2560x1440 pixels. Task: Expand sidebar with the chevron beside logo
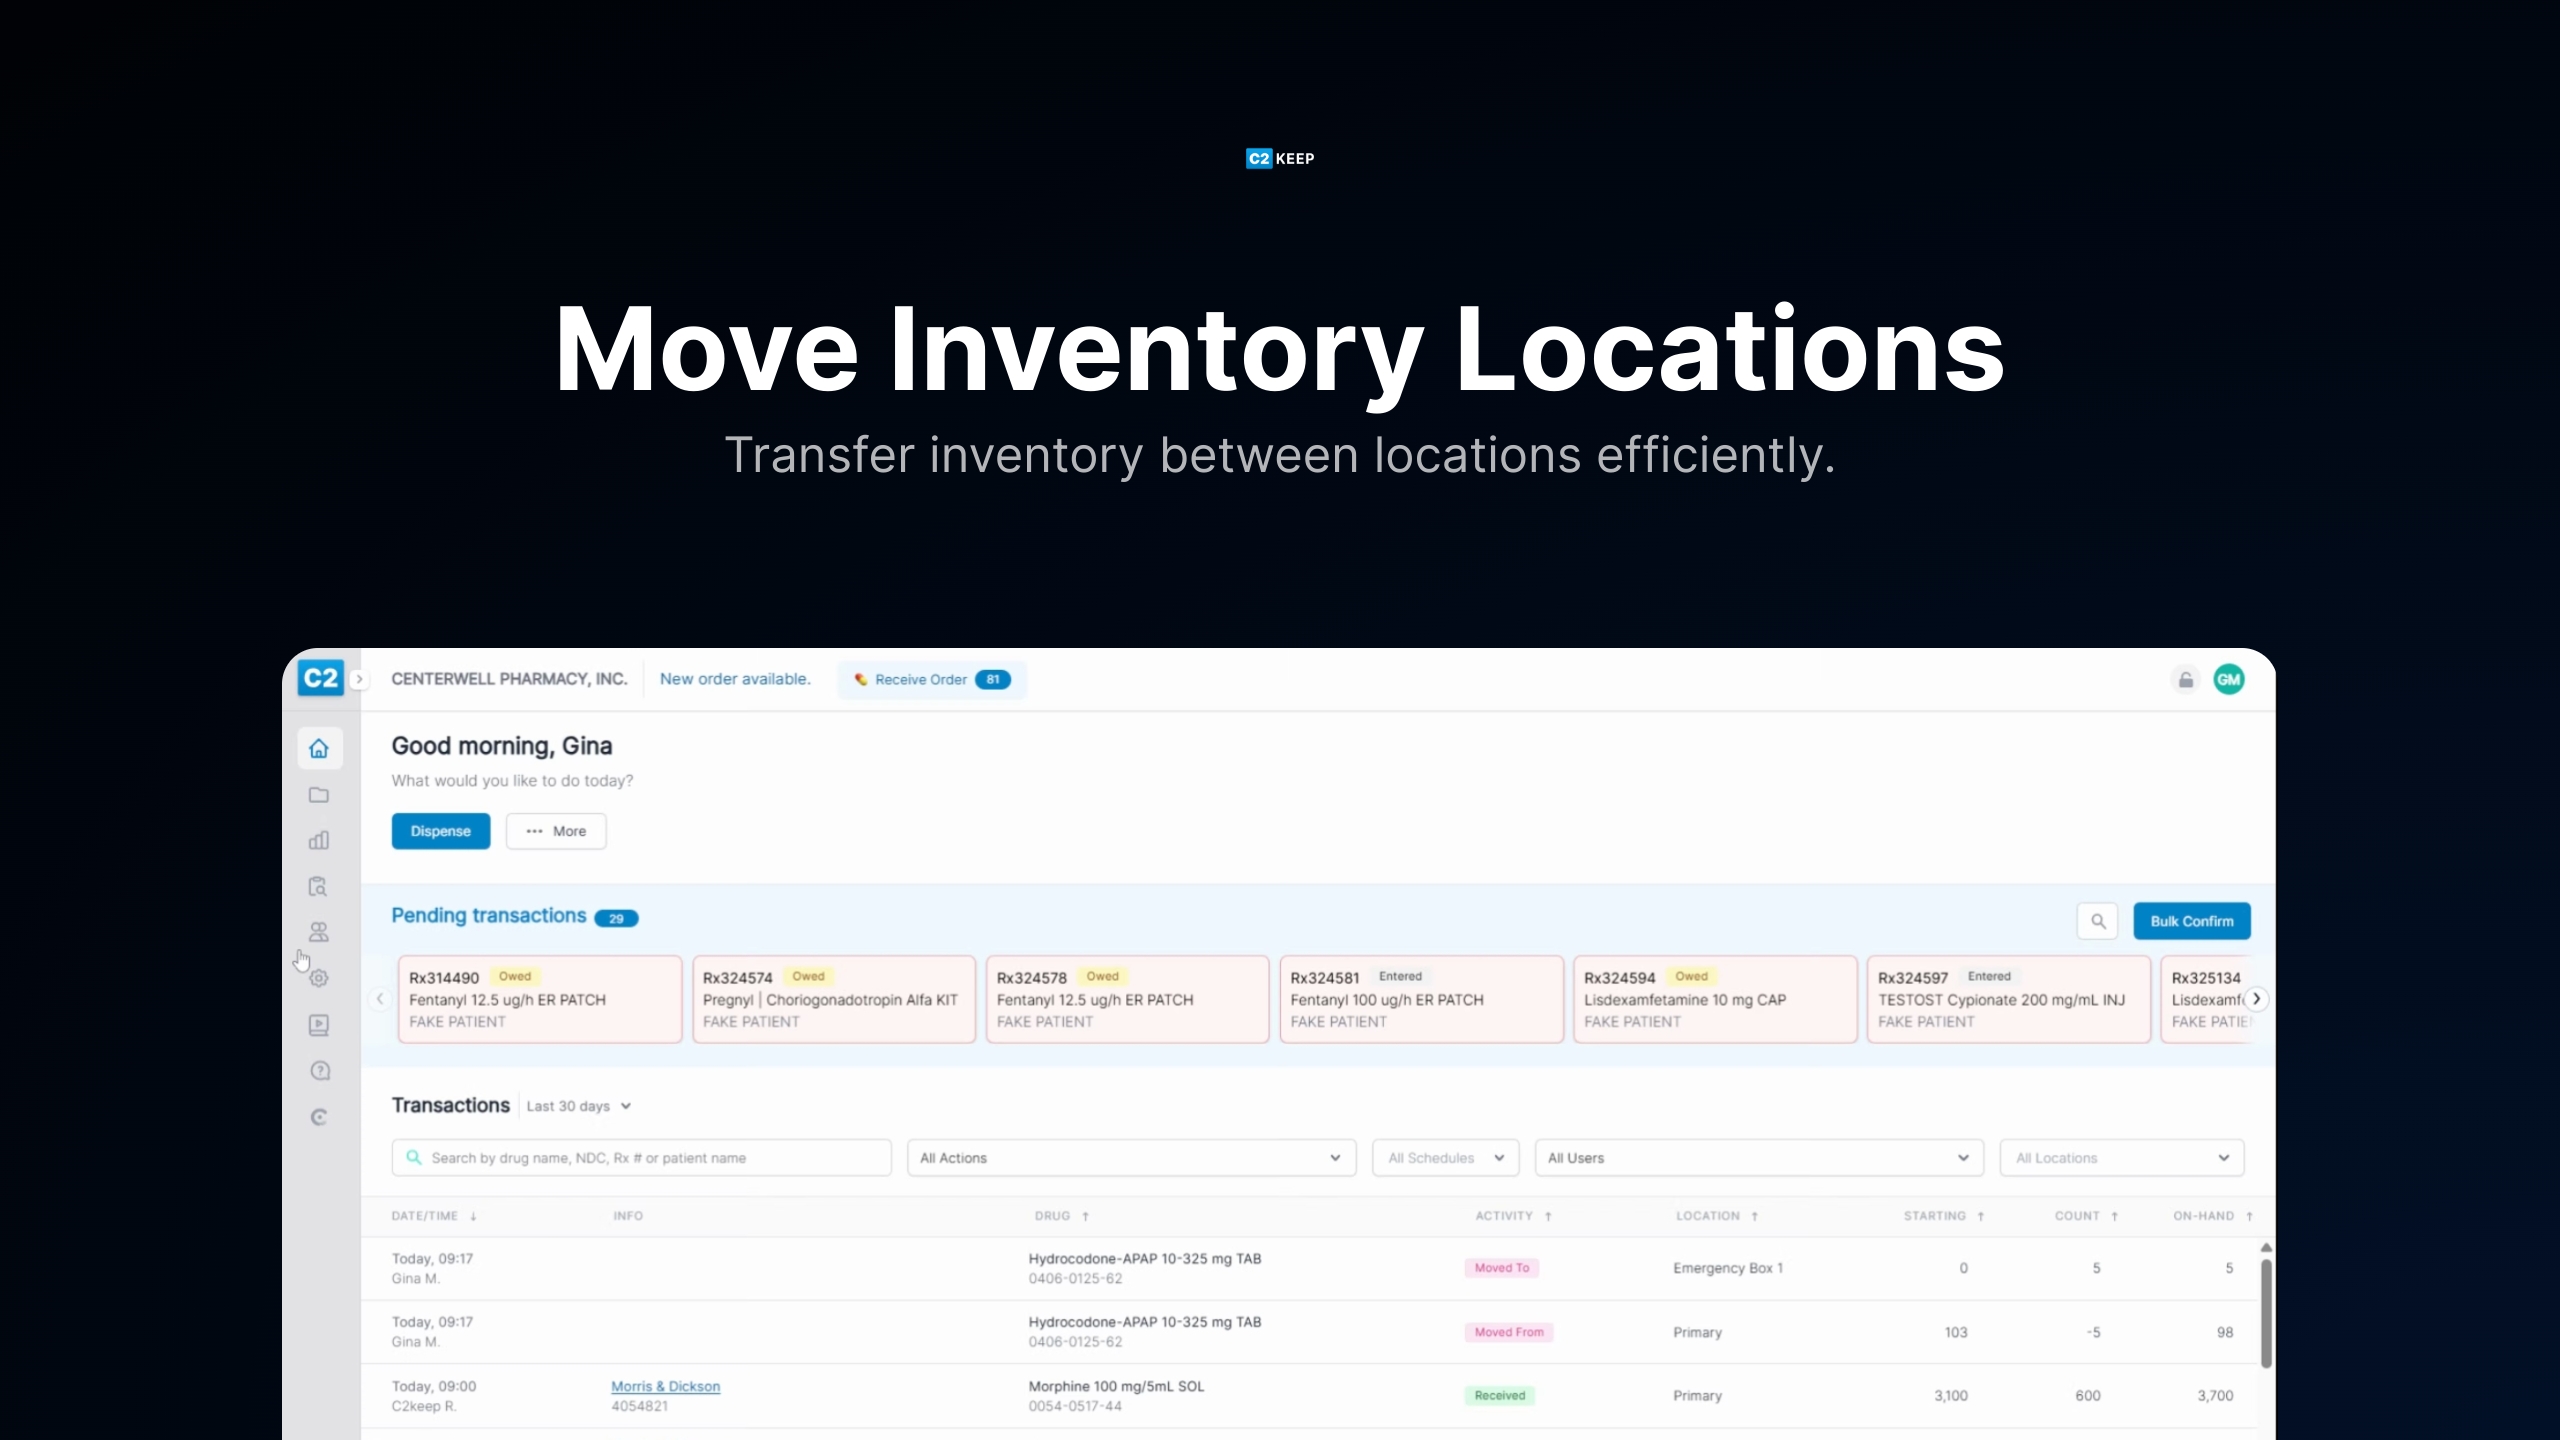pyautogui.click(x=359, y=680)
